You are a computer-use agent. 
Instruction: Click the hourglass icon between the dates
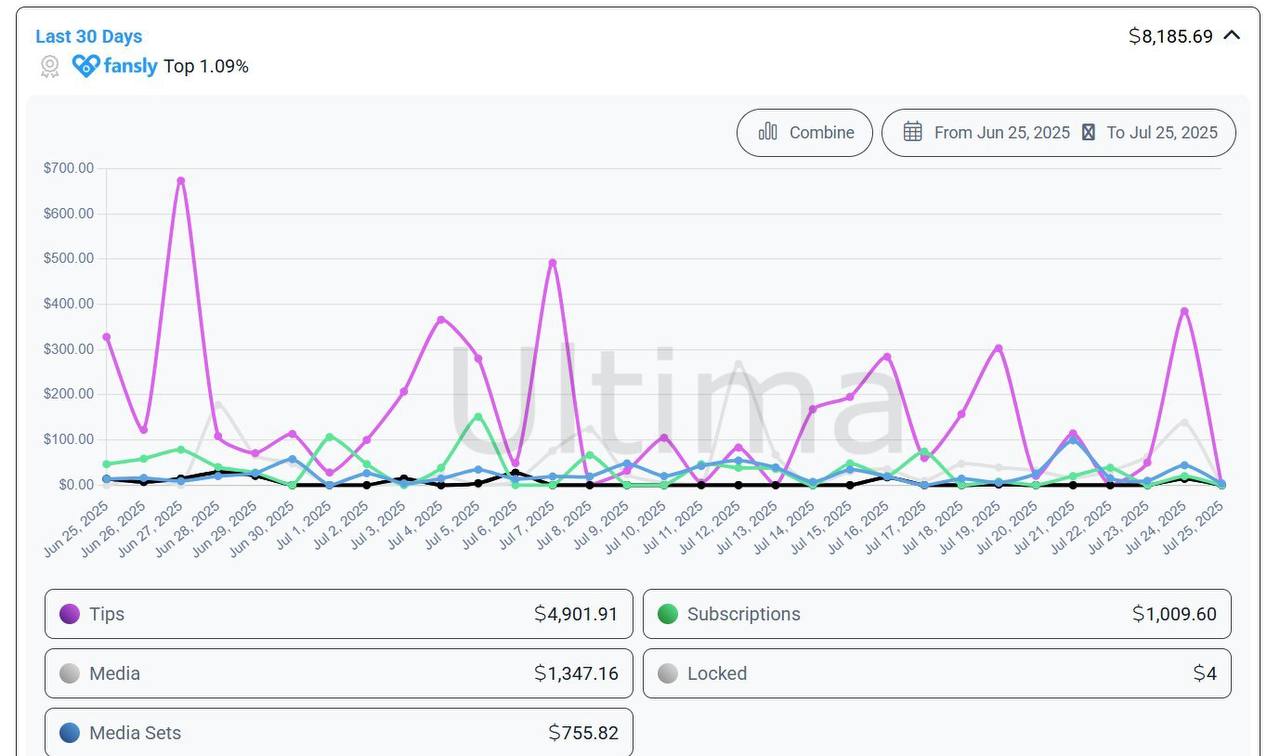pos(1088,132)
